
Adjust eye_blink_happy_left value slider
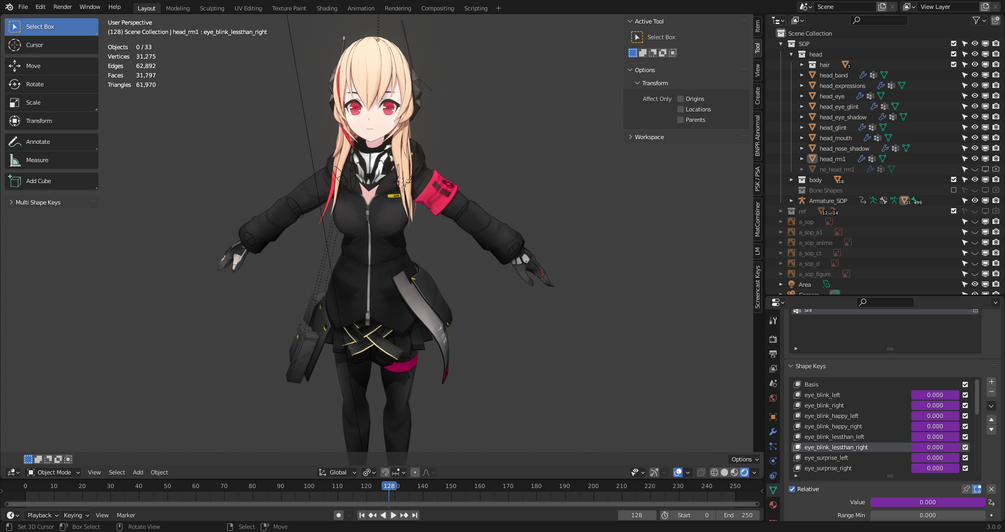click(x=935, y=416)
